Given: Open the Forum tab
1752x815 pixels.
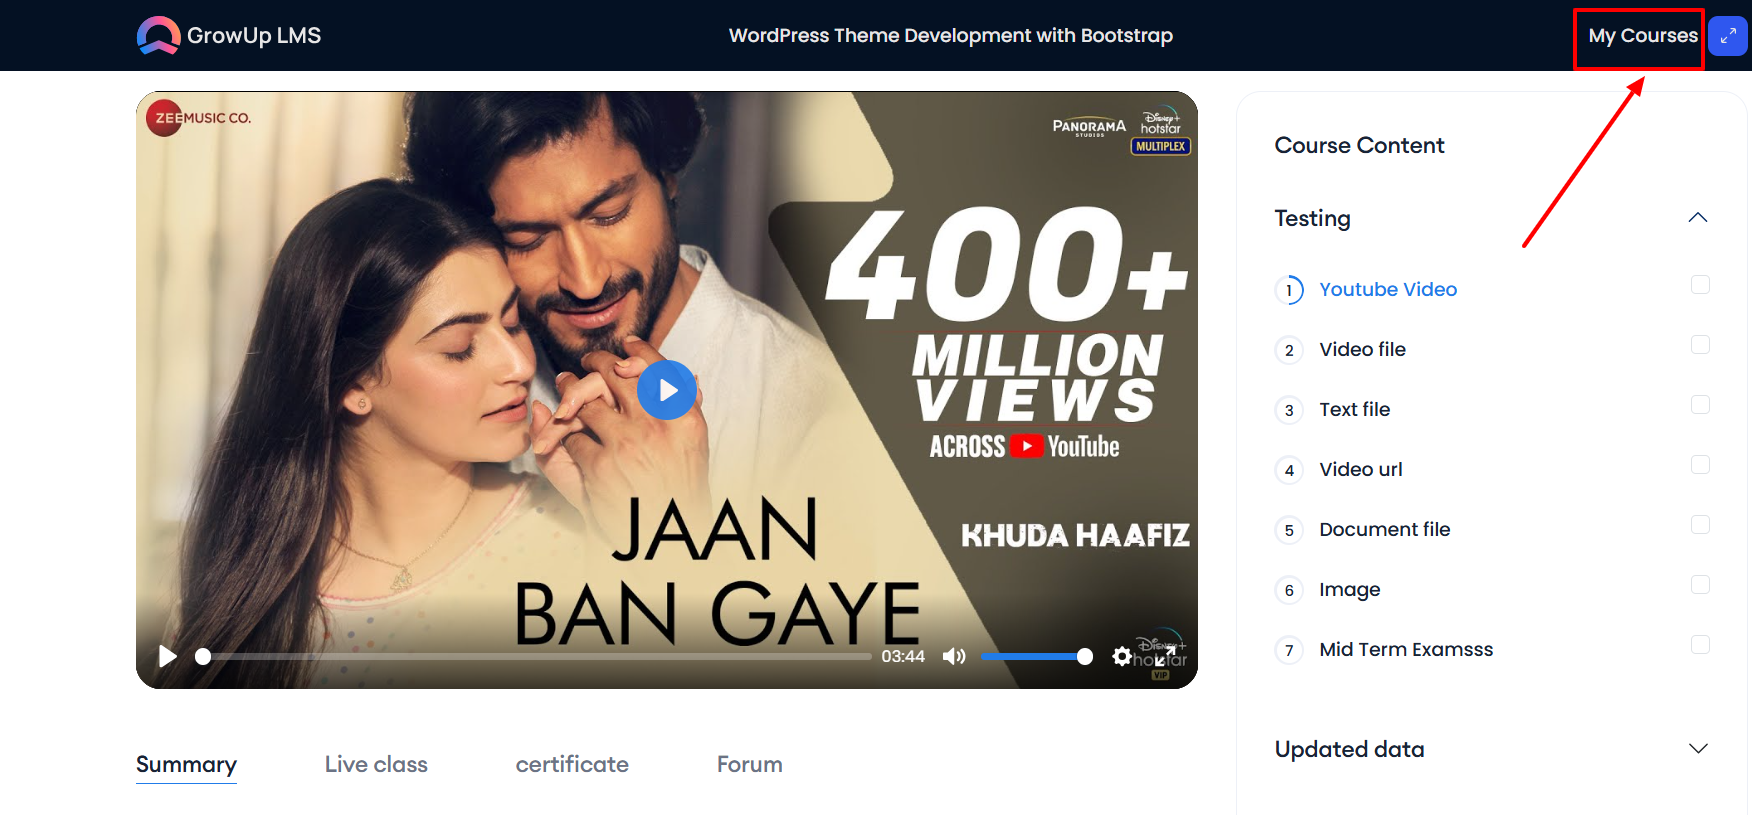Looking at the screenshot, I should [750, 765].
